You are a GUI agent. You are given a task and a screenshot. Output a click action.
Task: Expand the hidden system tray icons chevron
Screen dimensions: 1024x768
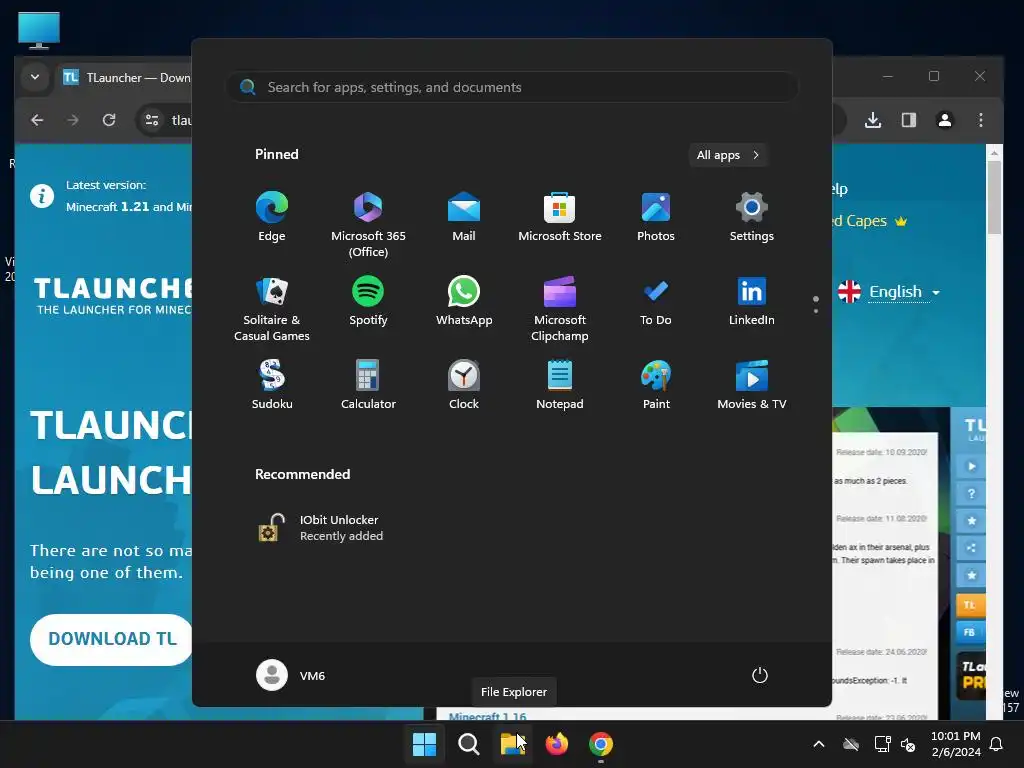pyautogui.click(x=818, y=744)
